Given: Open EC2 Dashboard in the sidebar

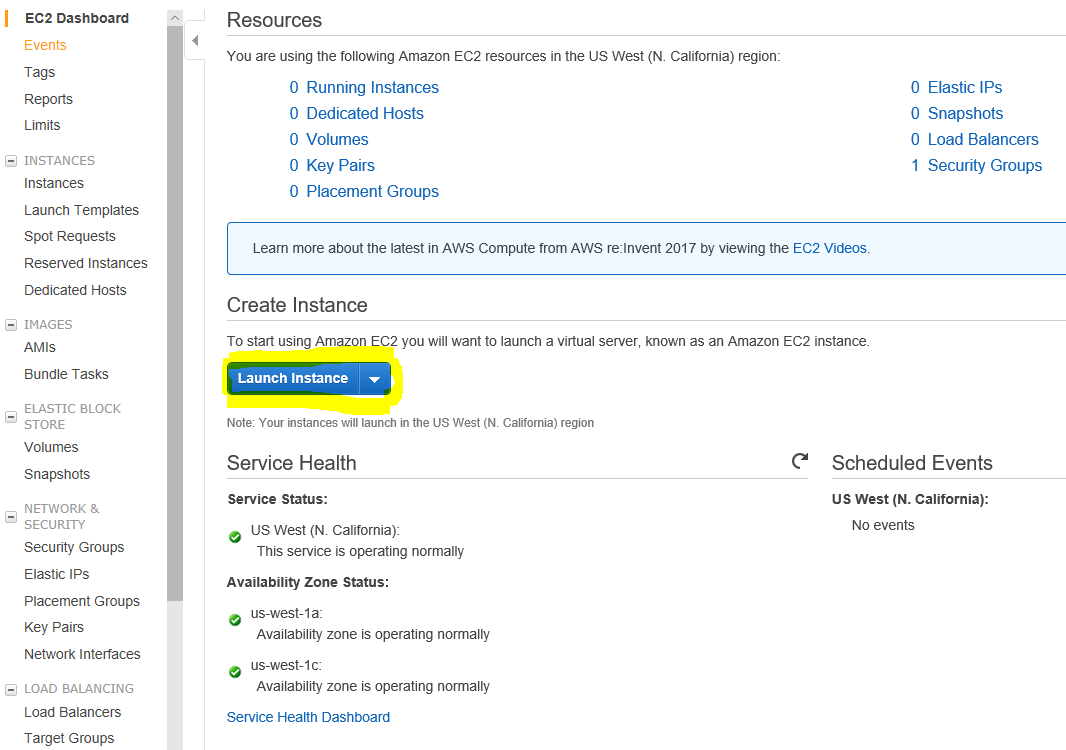Looking at the screenshot, I should 77,18.
